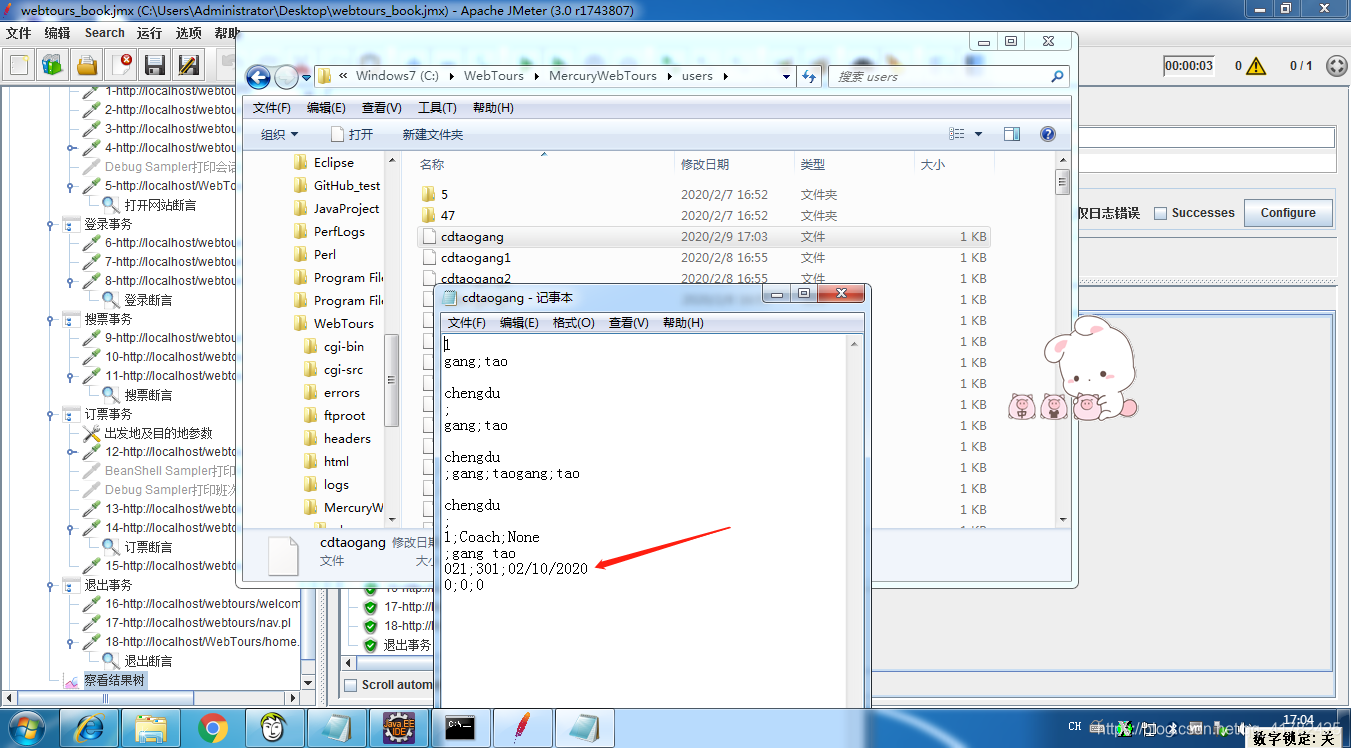Image resolution: width=1351 pixels, height=748 pixels.
Task: Collapse the 登录事务 tree node
Action: coord(50,225)
